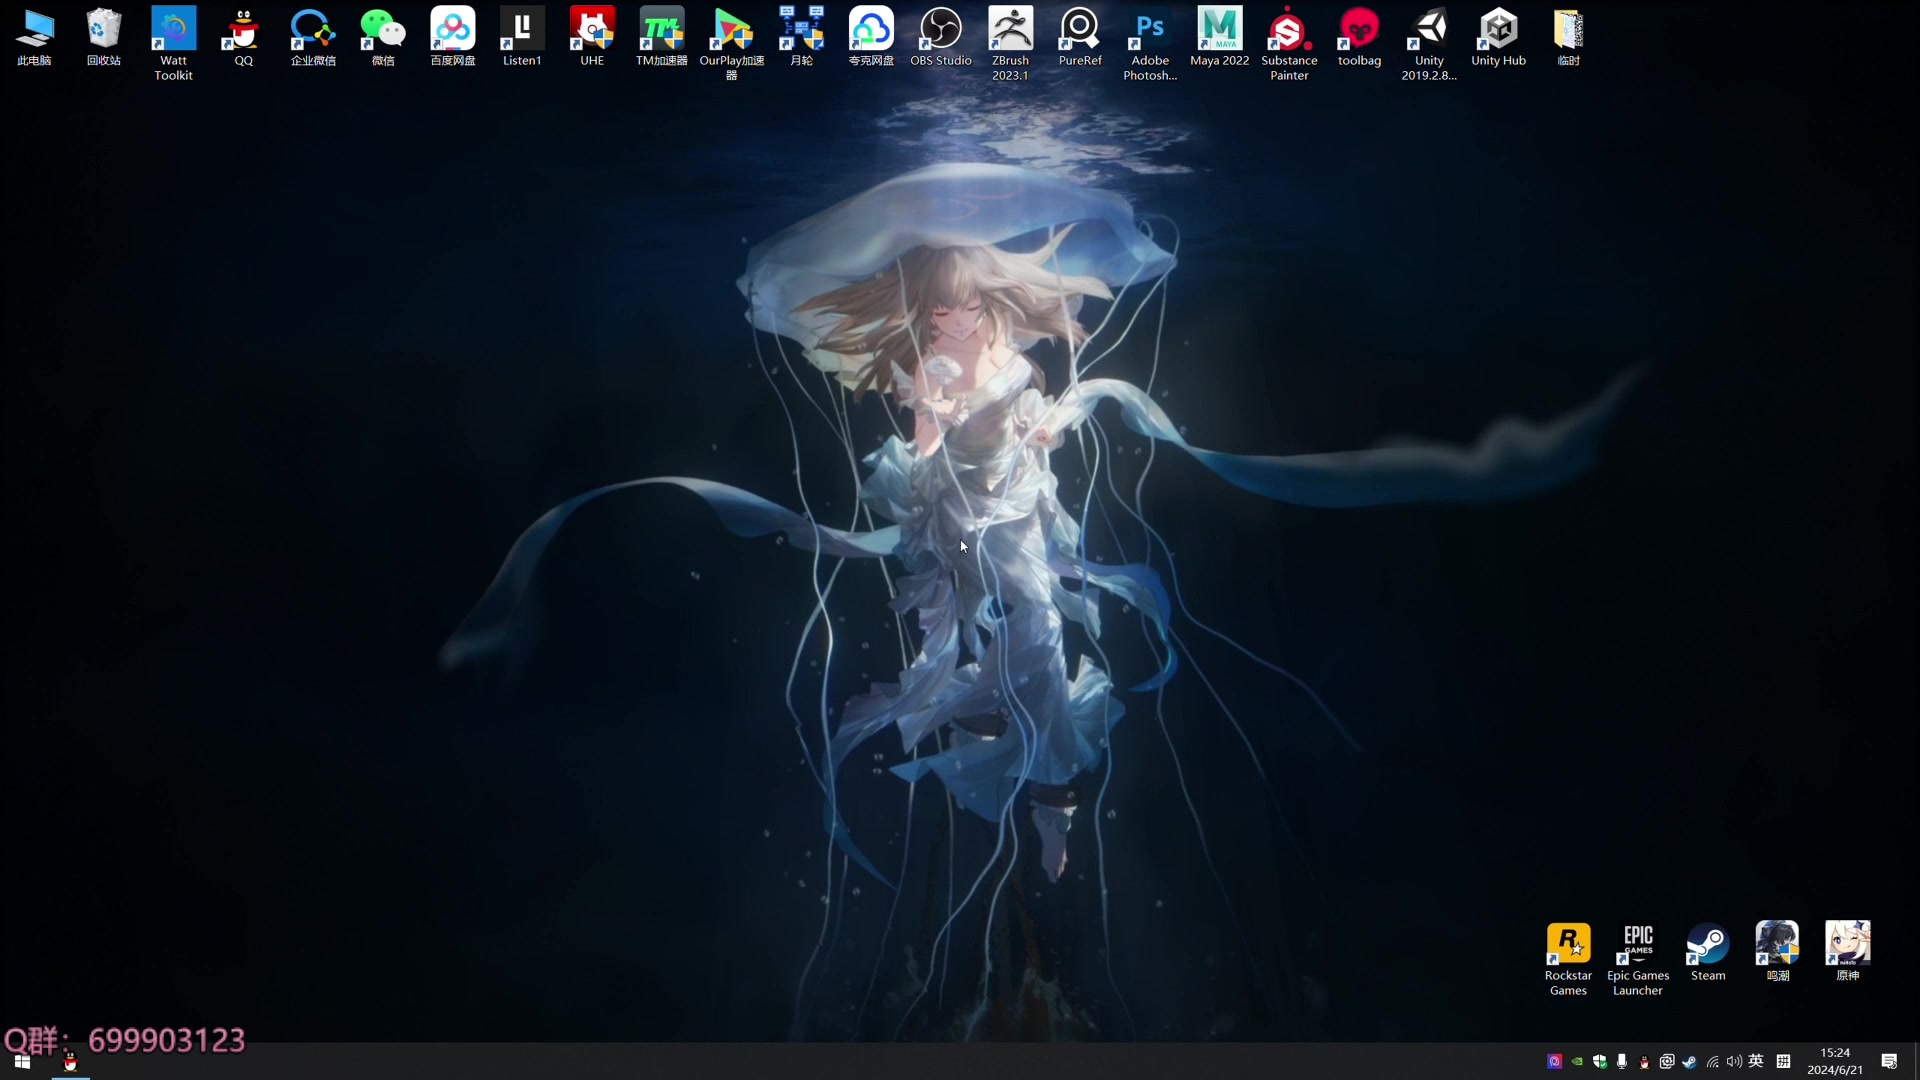Click the 拼 IME mode indicator

click(1783, 1062)
